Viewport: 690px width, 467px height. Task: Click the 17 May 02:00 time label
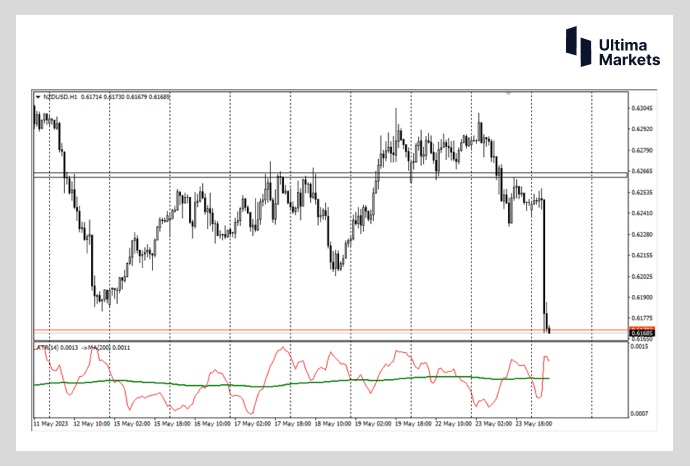point(253,423)
